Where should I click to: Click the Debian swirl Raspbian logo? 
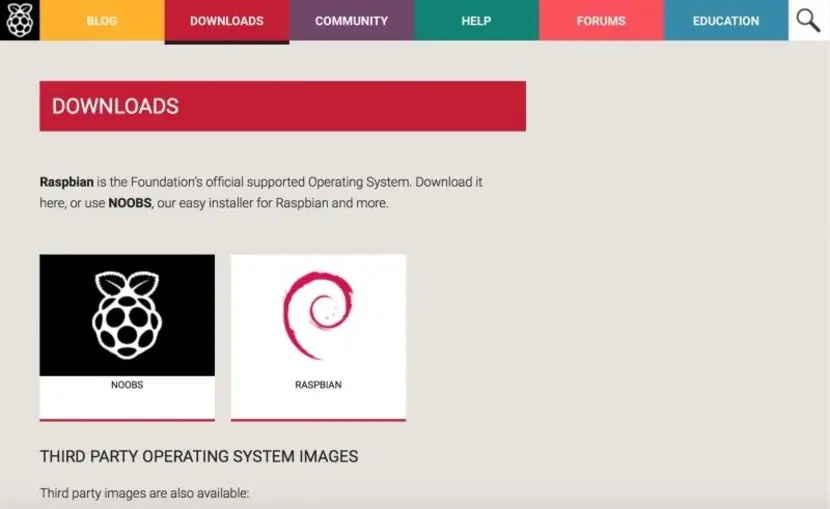(x=318, y=315)
